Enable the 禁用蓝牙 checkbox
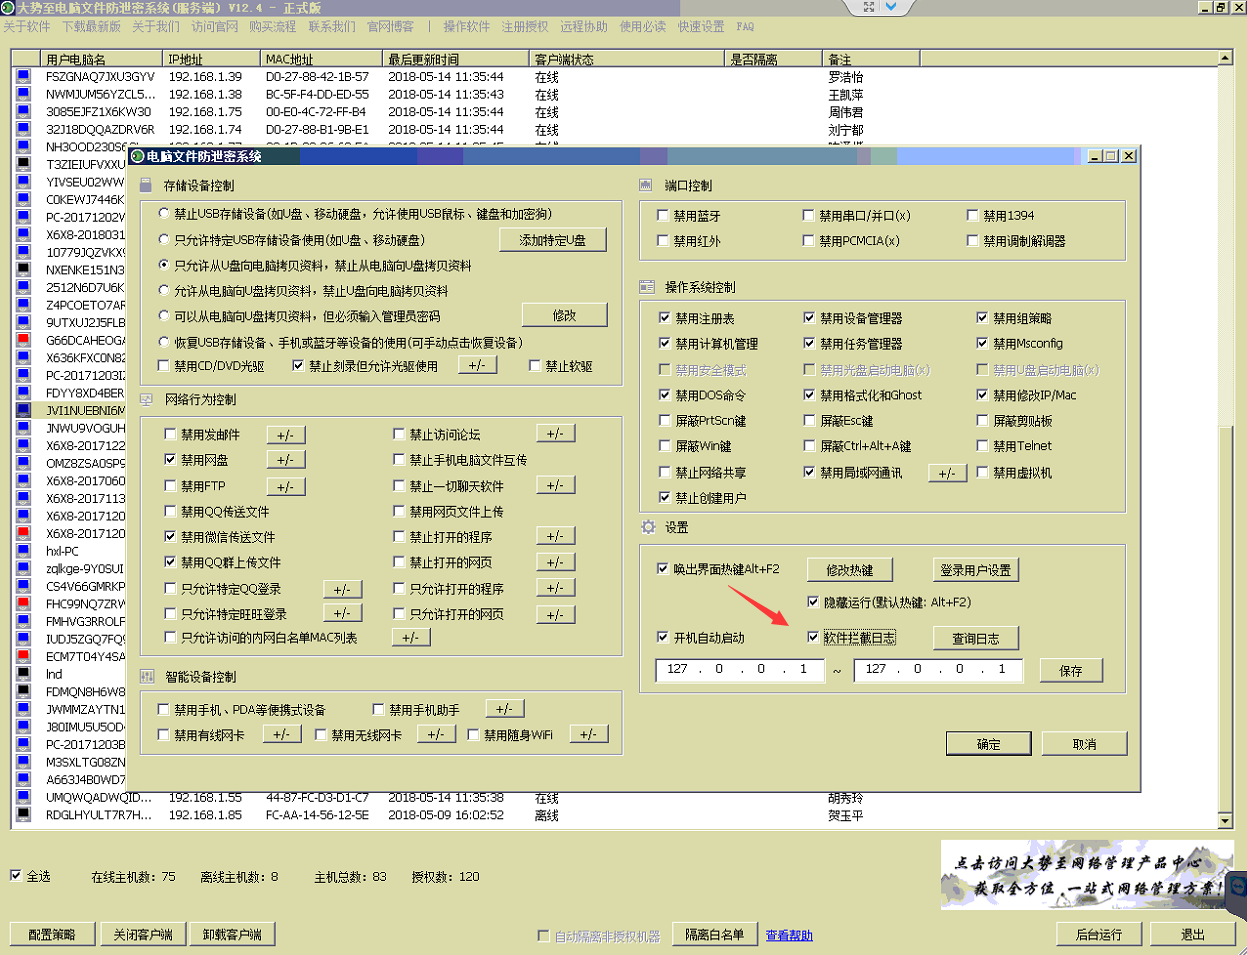Image resolution: width=1247 pixels, height=955 pixels. pyautogui.click(x=663, y=215)
